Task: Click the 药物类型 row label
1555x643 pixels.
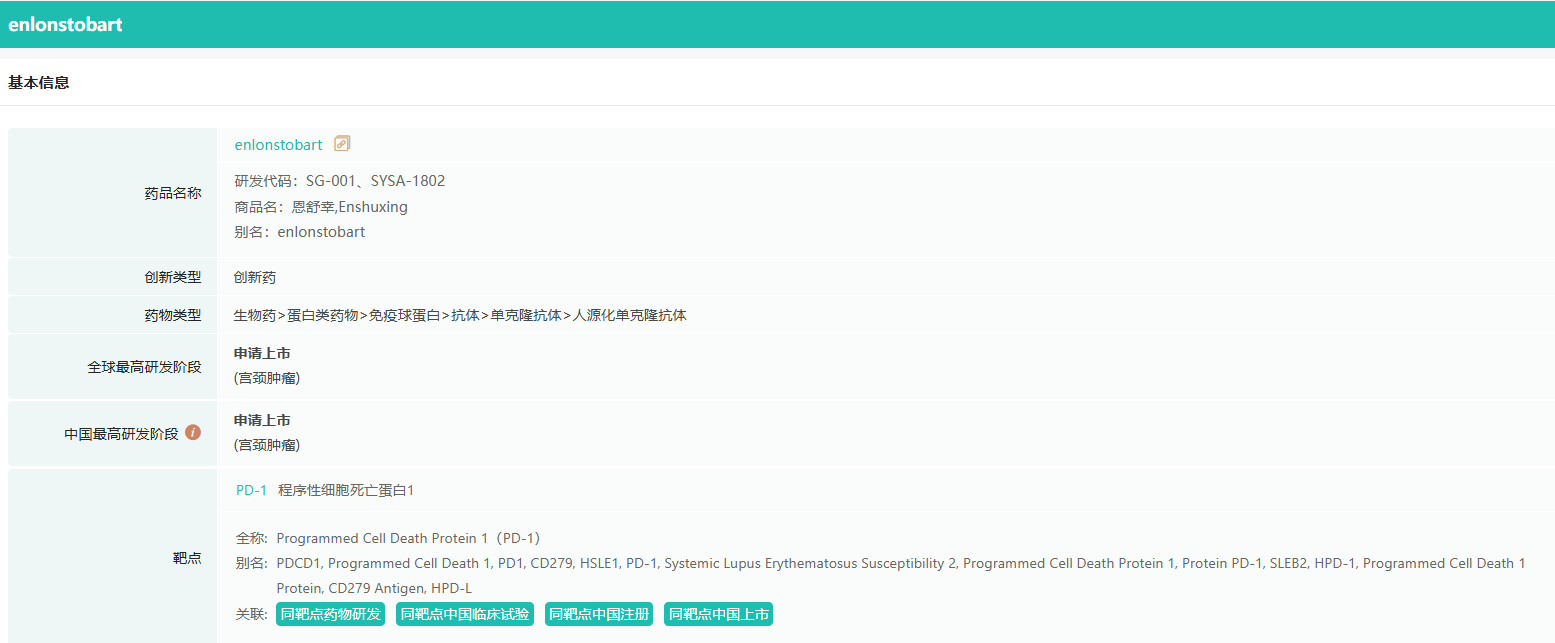Action: pos(173,315)
